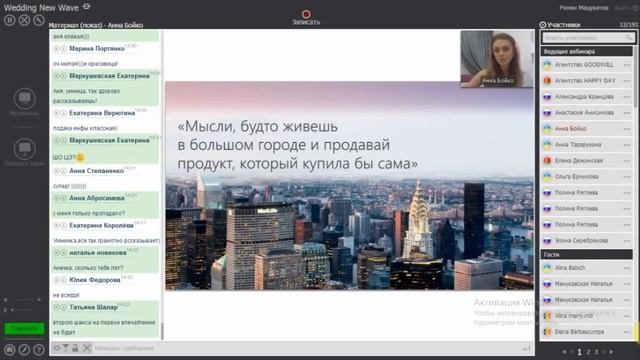Click the magnifier icon in participants search
Screen dimensions: 640x360
pyautogui.click(x=630, y=38)
